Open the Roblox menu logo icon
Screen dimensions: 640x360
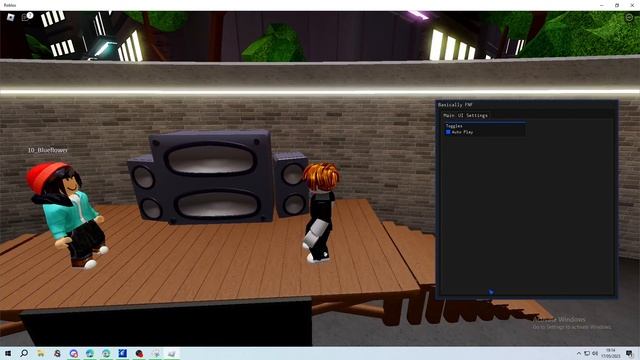tap(11, 17)
